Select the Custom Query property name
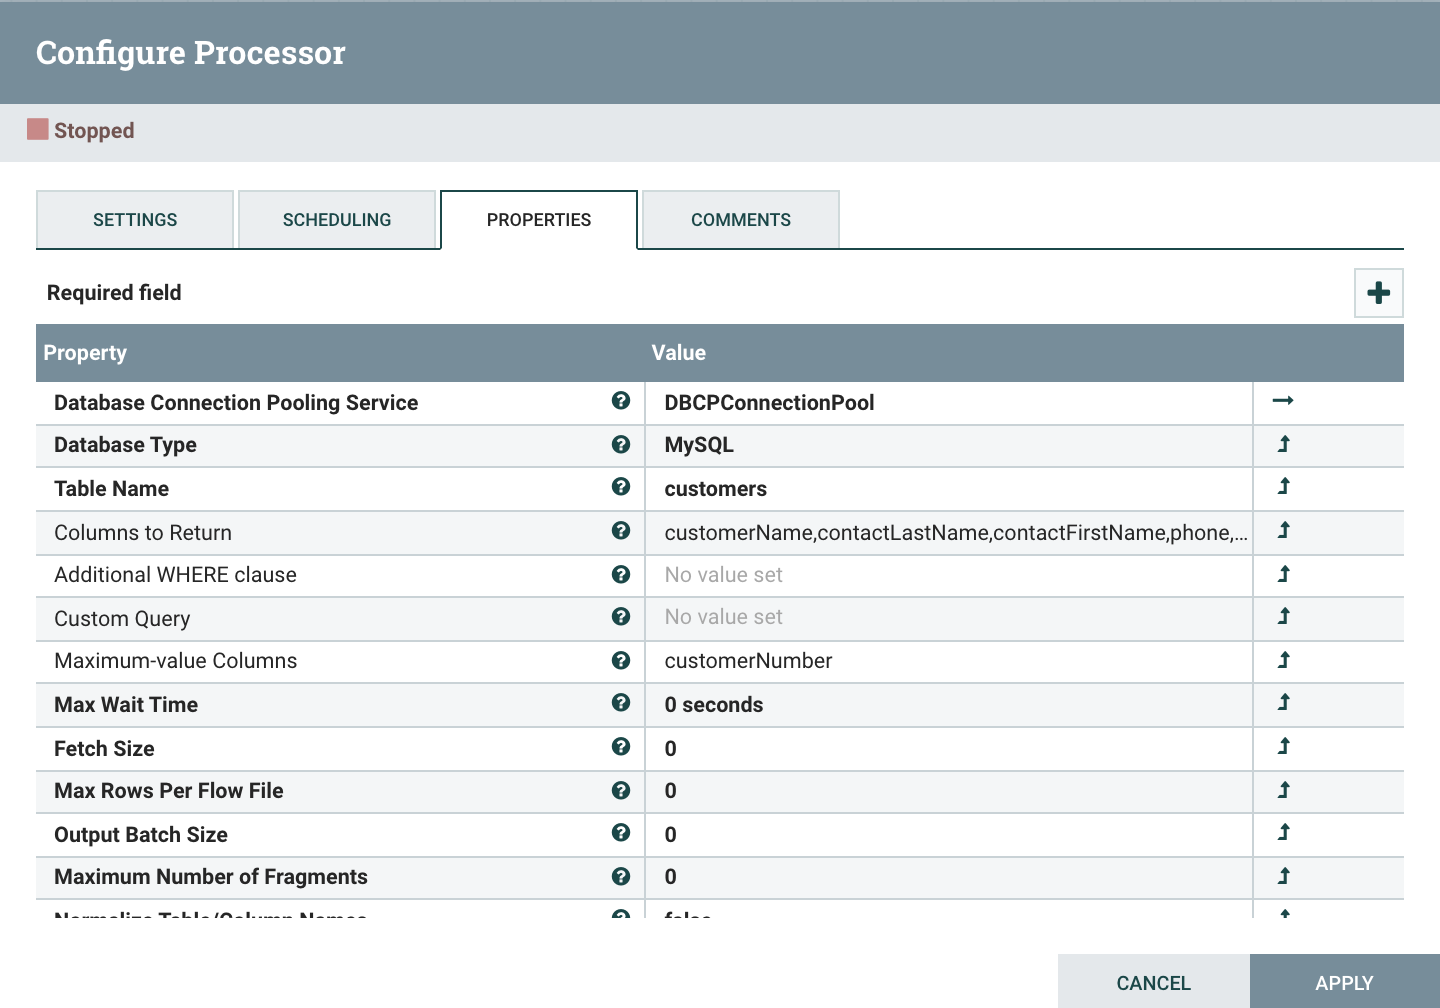1440x1008 pixels. coord(122,619)
